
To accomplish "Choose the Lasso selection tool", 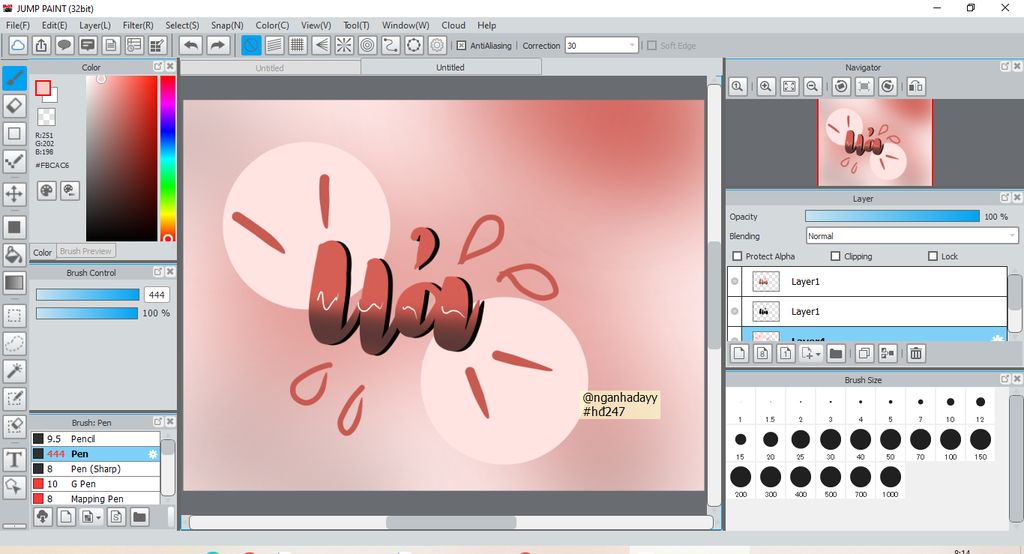I will 14,344.
